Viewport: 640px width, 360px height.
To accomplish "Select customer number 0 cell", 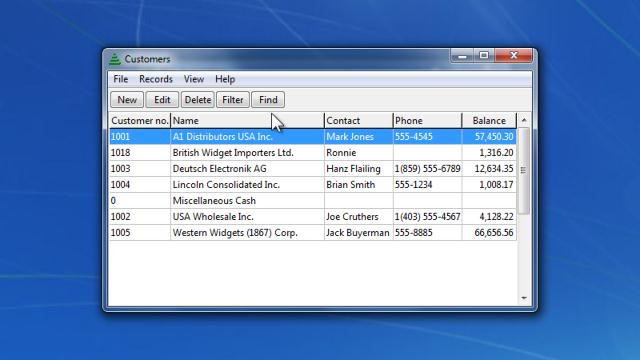I will point(140,200).
